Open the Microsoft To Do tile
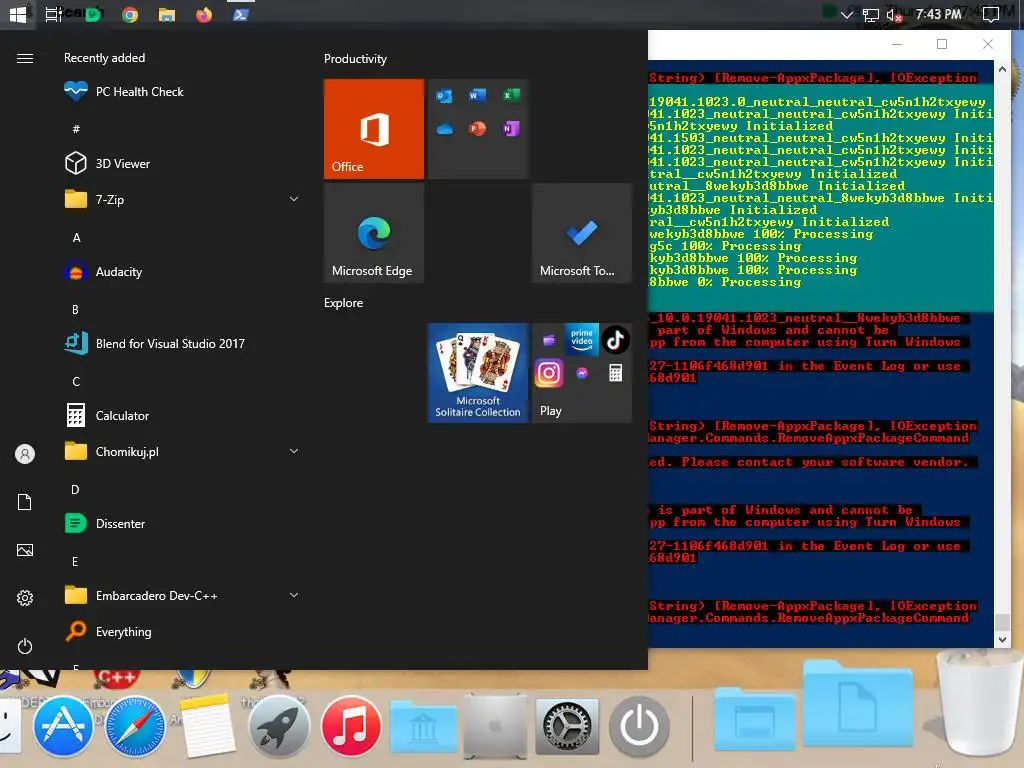Viewport: 1024px width, 768px height. pos(582,233)
